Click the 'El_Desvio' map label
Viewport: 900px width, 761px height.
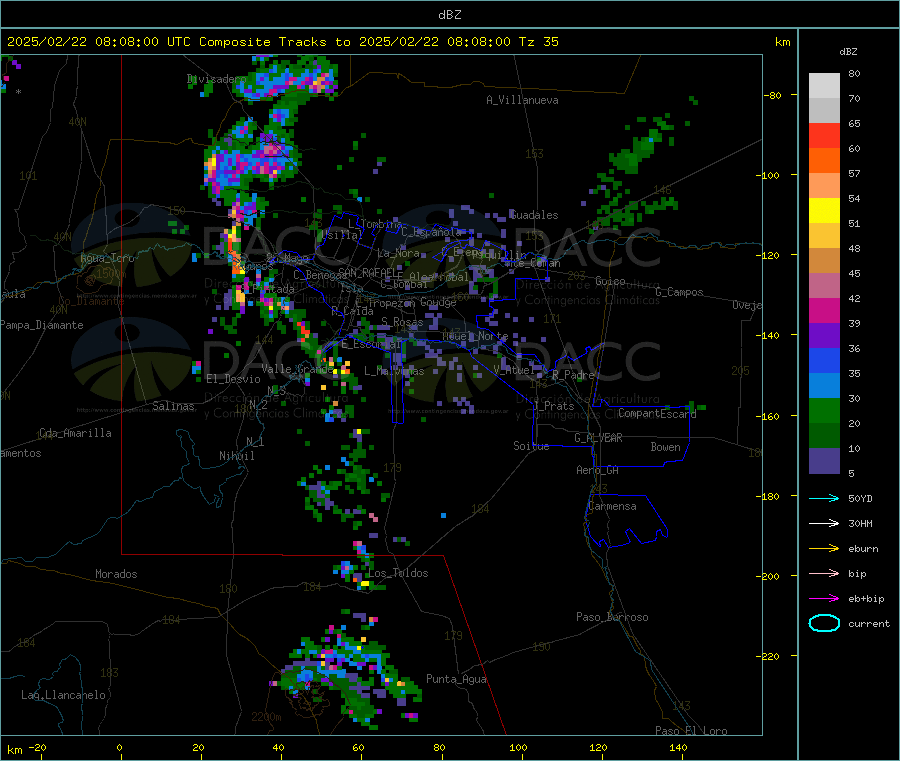coord(233,379)
